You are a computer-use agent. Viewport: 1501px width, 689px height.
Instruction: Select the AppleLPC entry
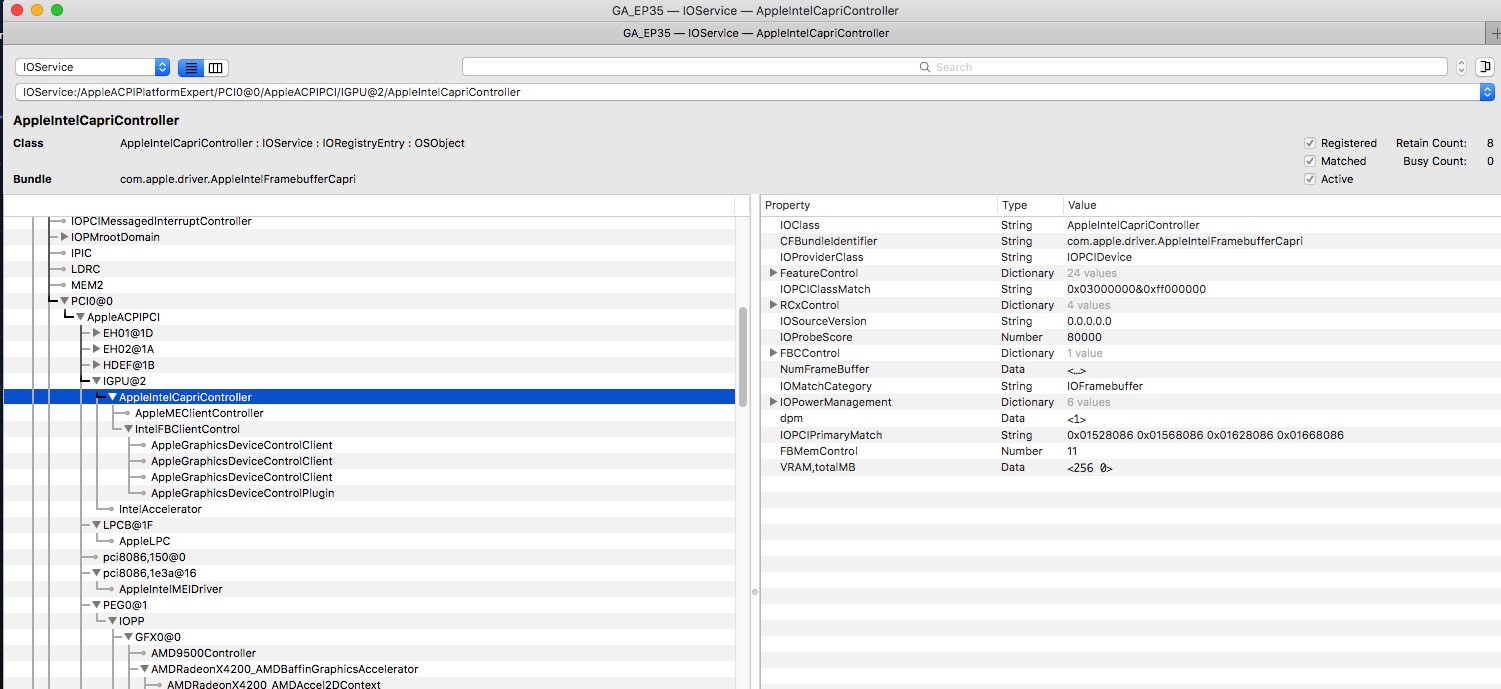pyautogui.click(x=144, y=541)
